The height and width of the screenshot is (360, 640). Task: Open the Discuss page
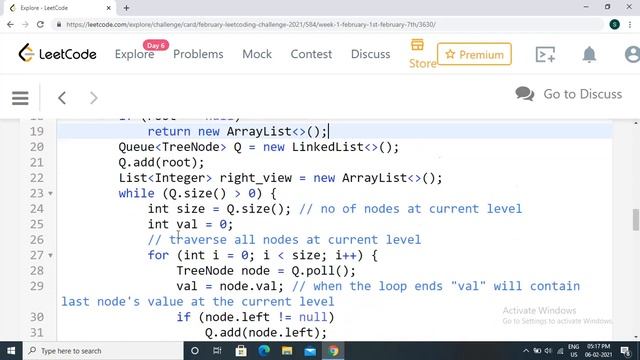pyautogui.click(x=370, y=54)
